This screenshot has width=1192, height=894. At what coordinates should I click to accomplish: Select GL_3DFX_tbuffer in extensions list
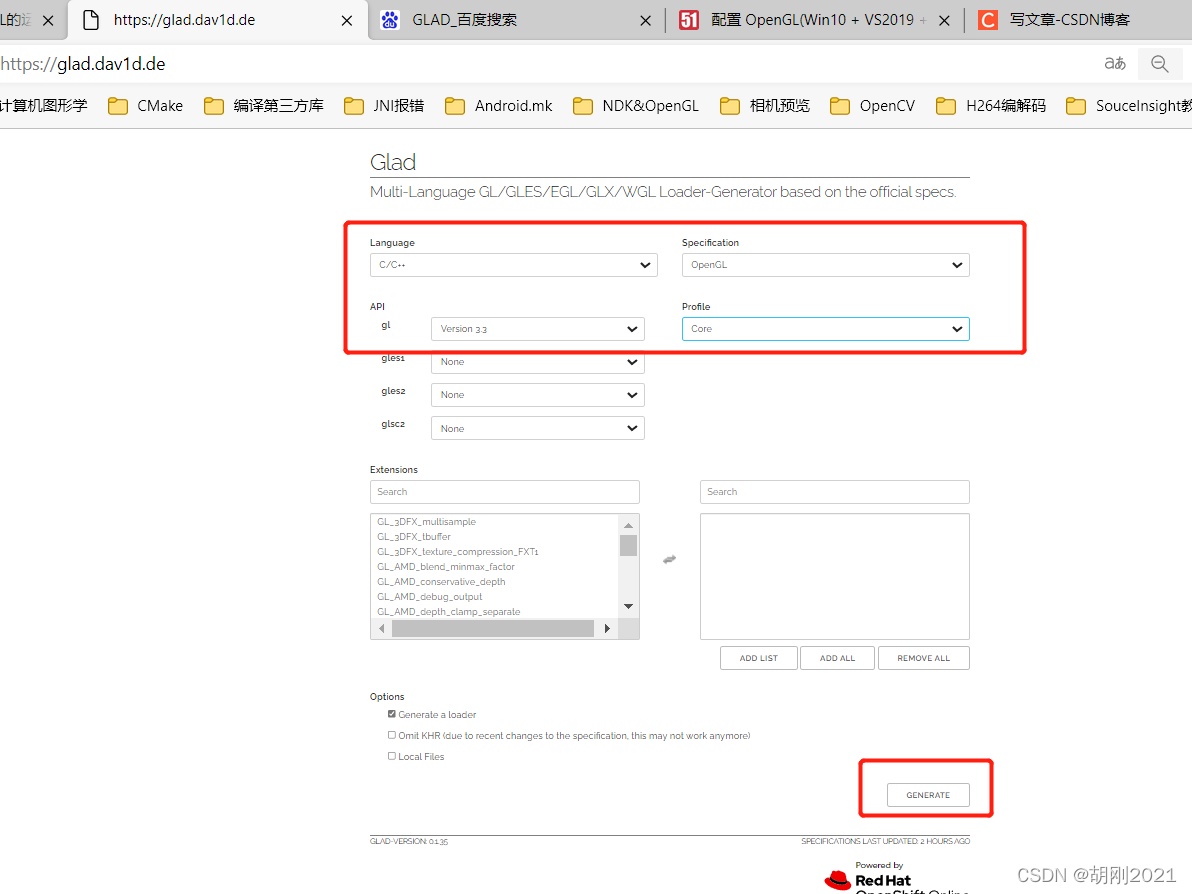[x=414, y=537]
